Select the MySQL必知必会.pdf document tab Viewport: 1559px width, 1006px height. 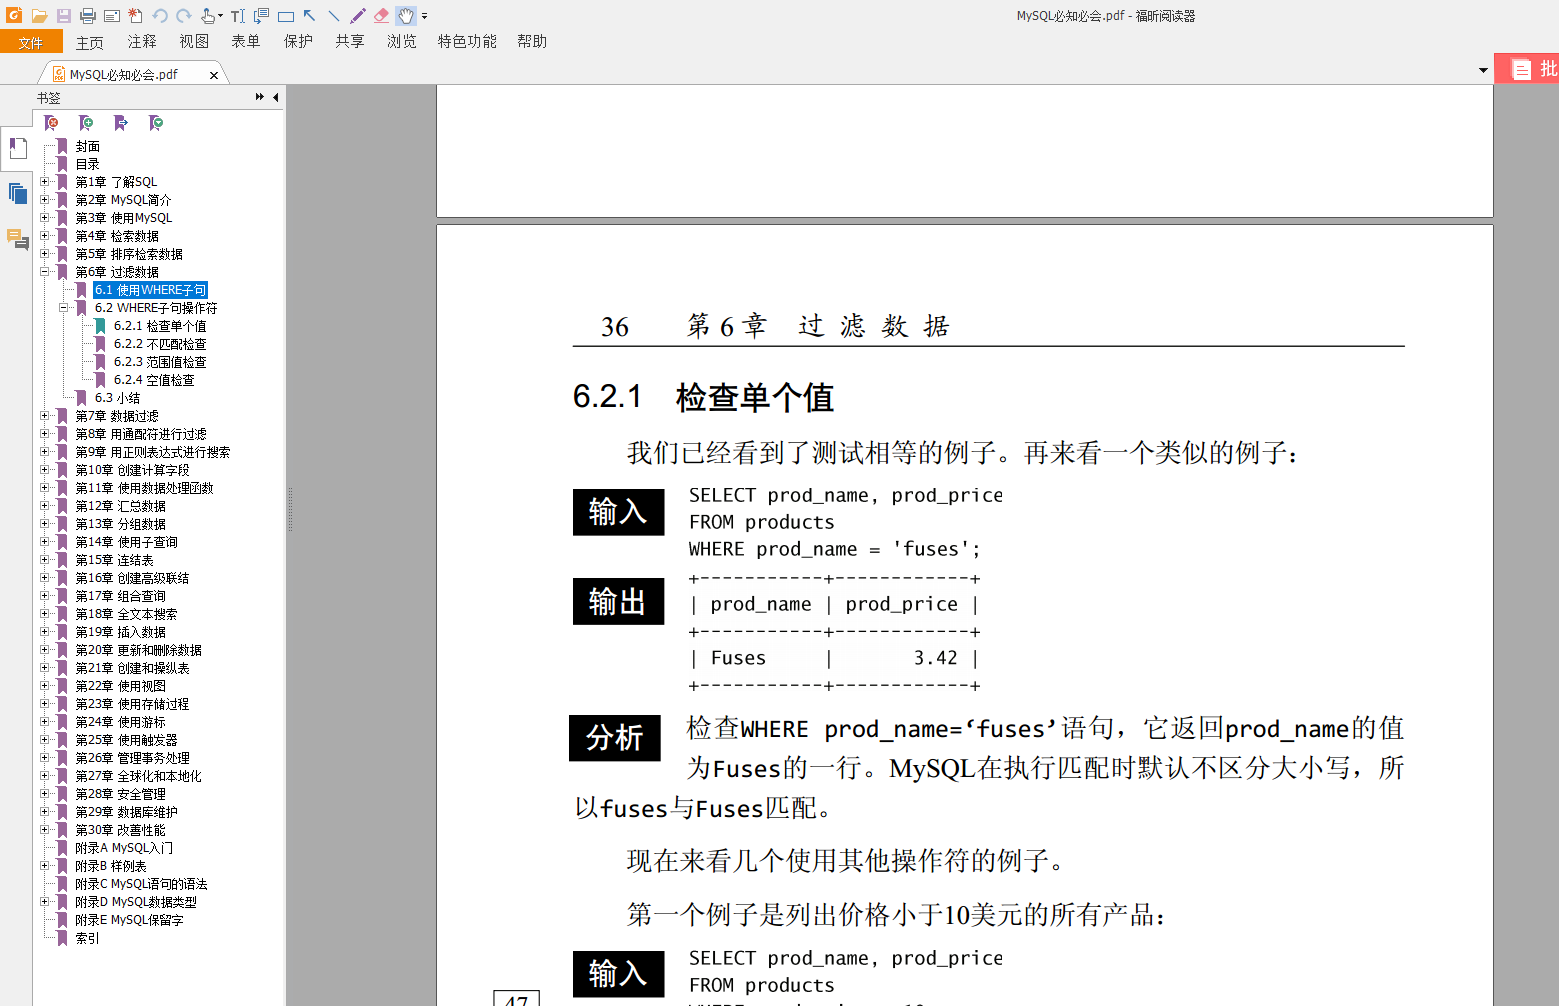click(x=124, y=74)
